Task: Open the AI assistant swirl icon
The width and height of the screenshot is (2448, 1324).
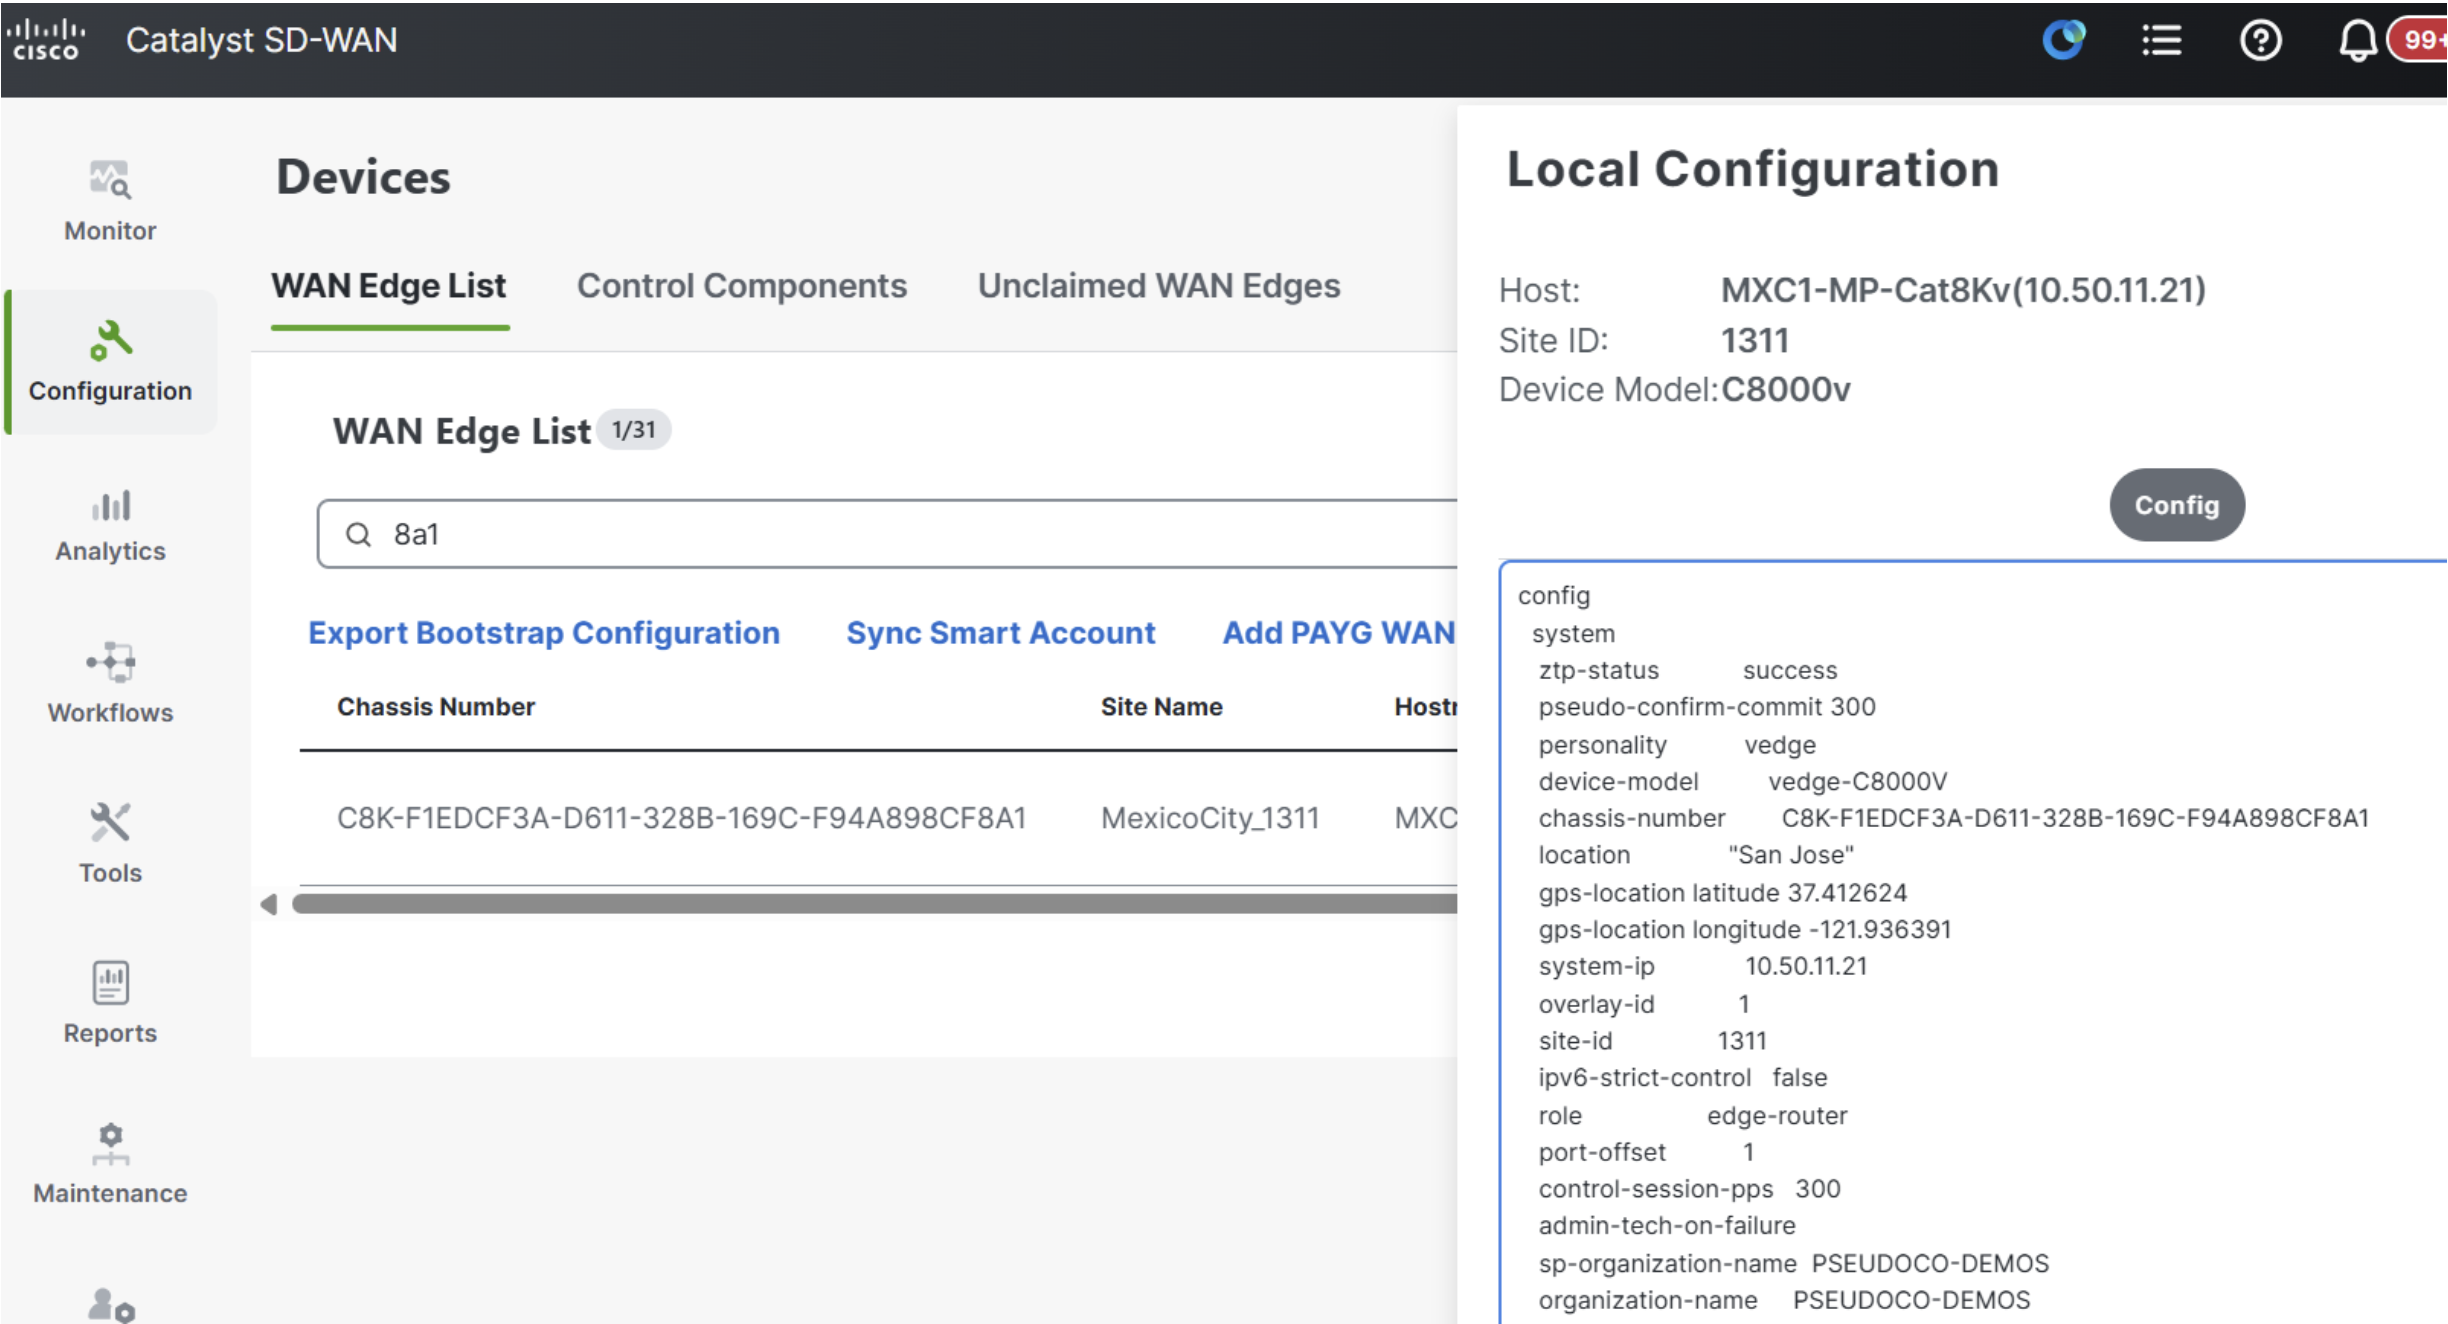Action: point(2063,40)
